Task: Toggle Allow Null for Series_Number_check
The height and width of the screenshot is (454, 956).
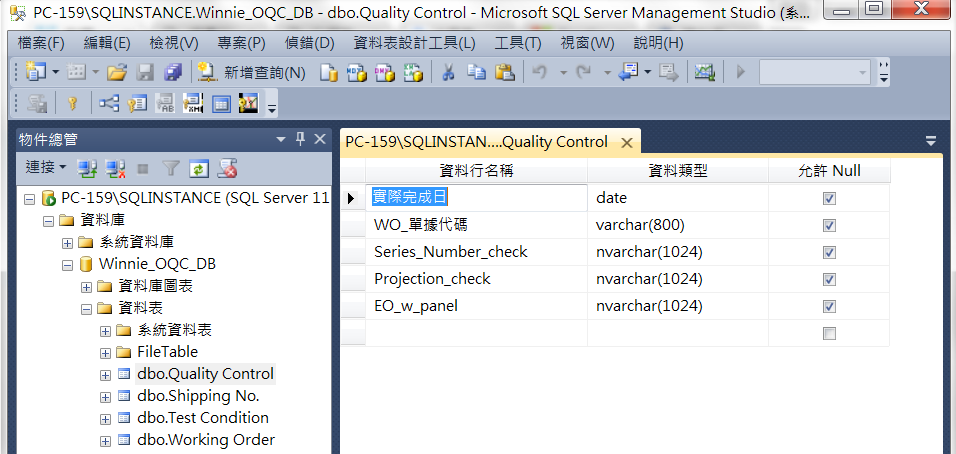Action: (829, 252)
